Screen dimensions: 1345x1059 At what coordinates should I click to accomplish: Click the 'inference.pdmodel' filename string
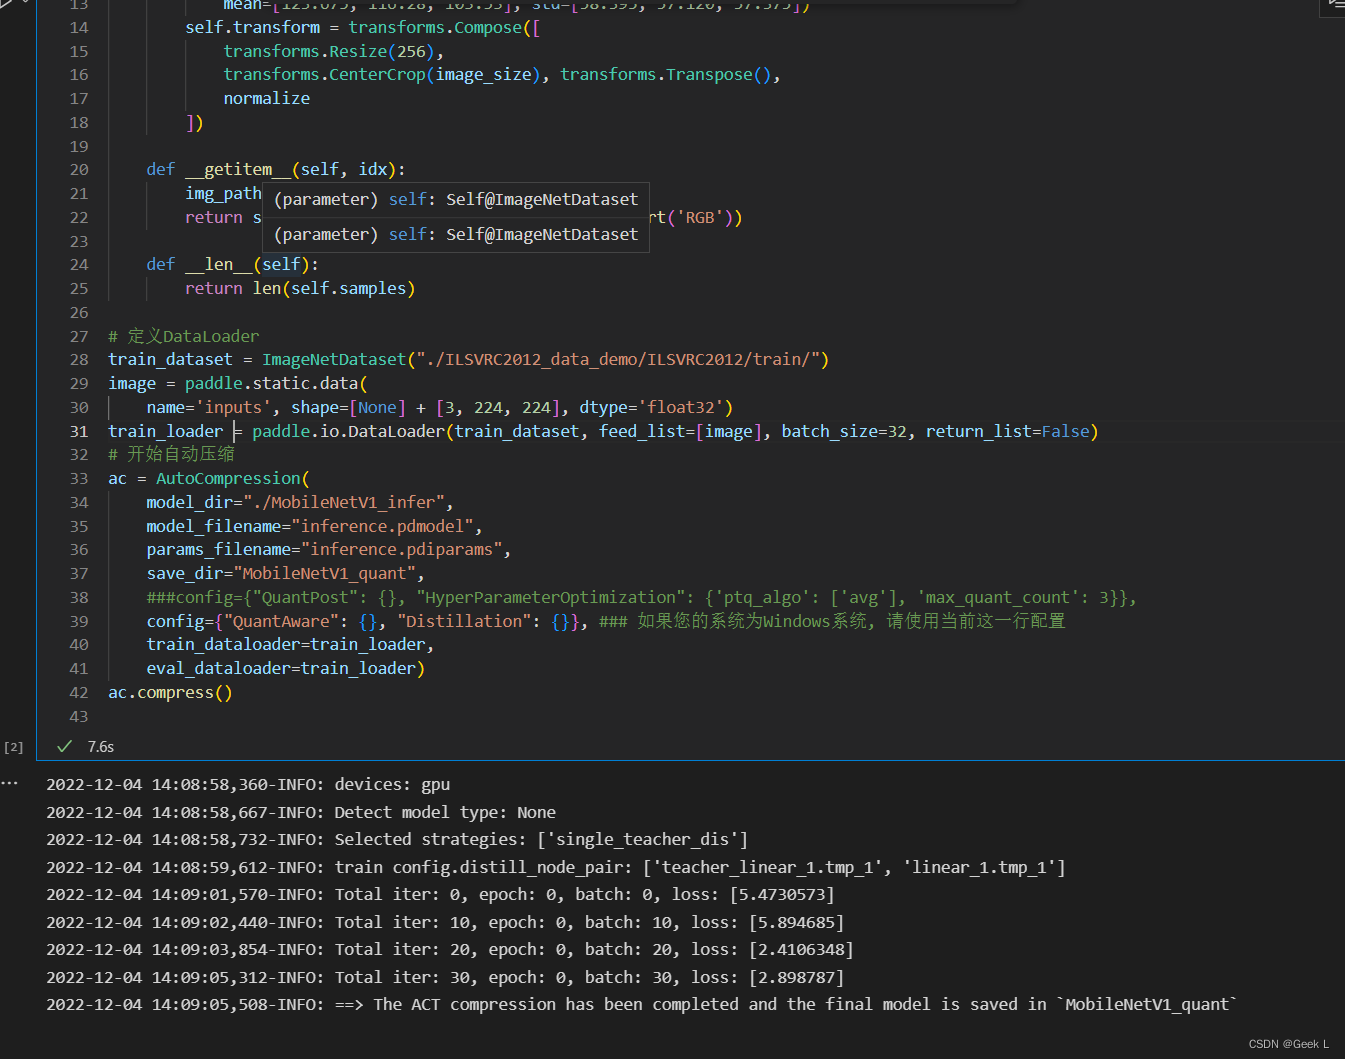pos(382,526)
